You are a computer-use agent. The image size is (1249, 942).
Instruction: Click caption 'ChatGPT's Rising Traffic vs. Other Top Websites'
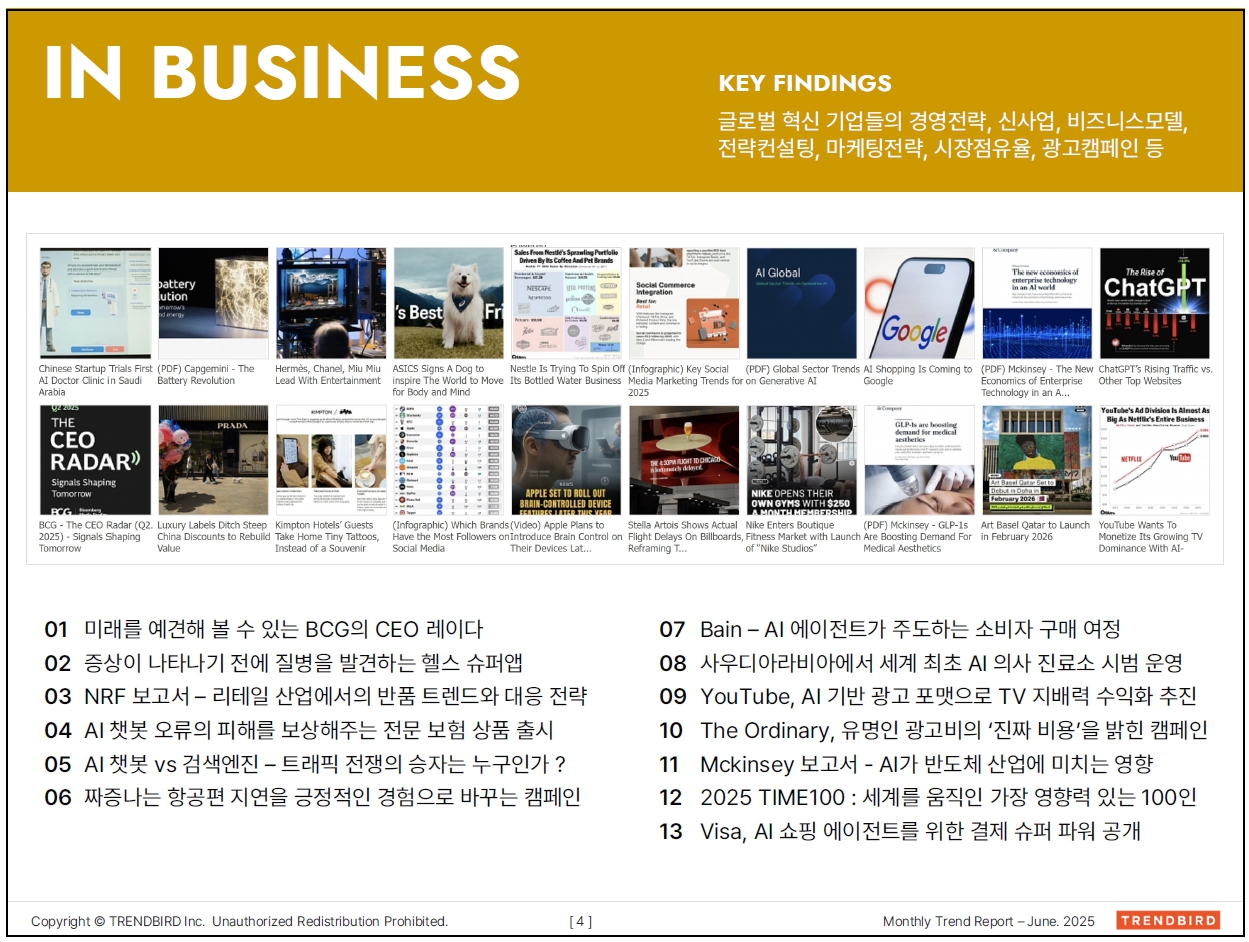coord(1155,375)
